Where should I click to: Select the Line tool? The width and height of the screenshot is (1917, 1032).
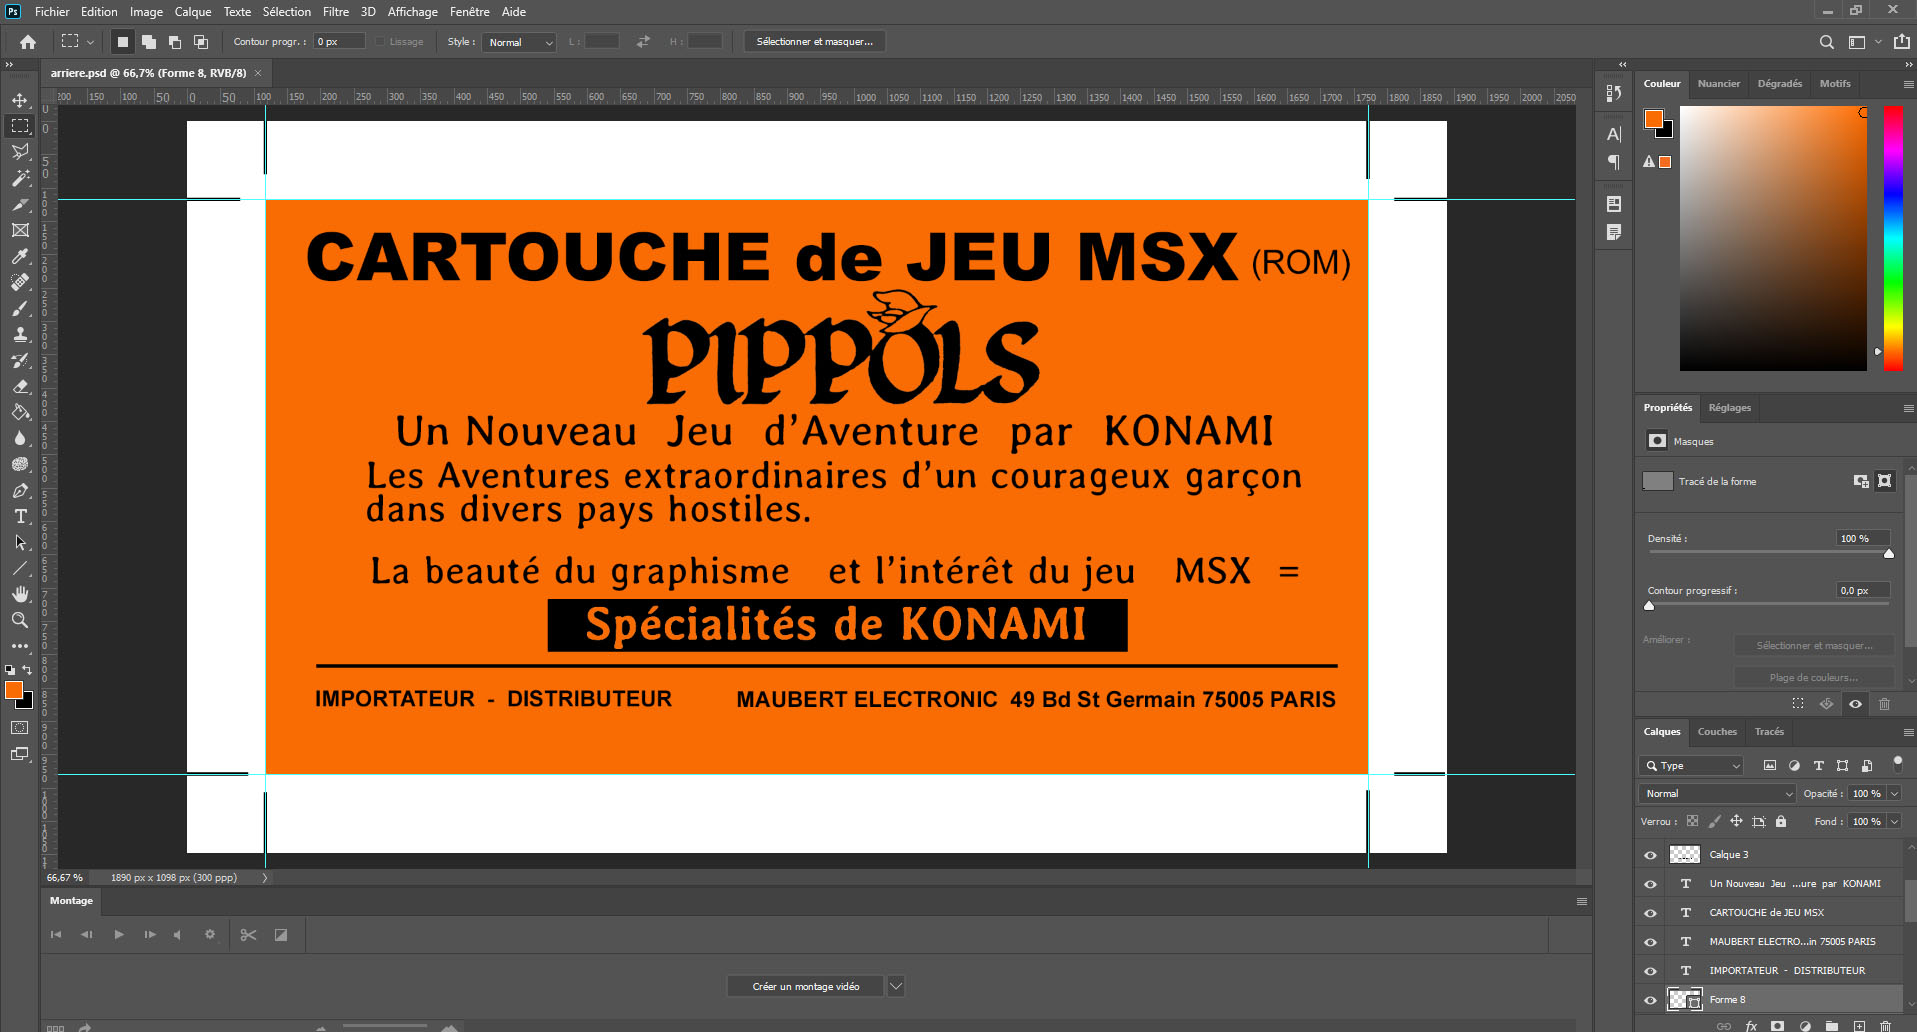tap(20, 568)
